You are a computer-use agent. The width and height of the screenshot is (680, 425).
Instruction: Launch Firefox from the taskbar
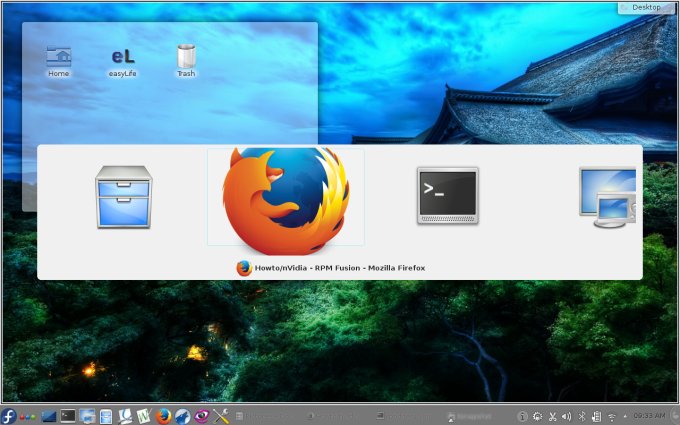[163, 416]
